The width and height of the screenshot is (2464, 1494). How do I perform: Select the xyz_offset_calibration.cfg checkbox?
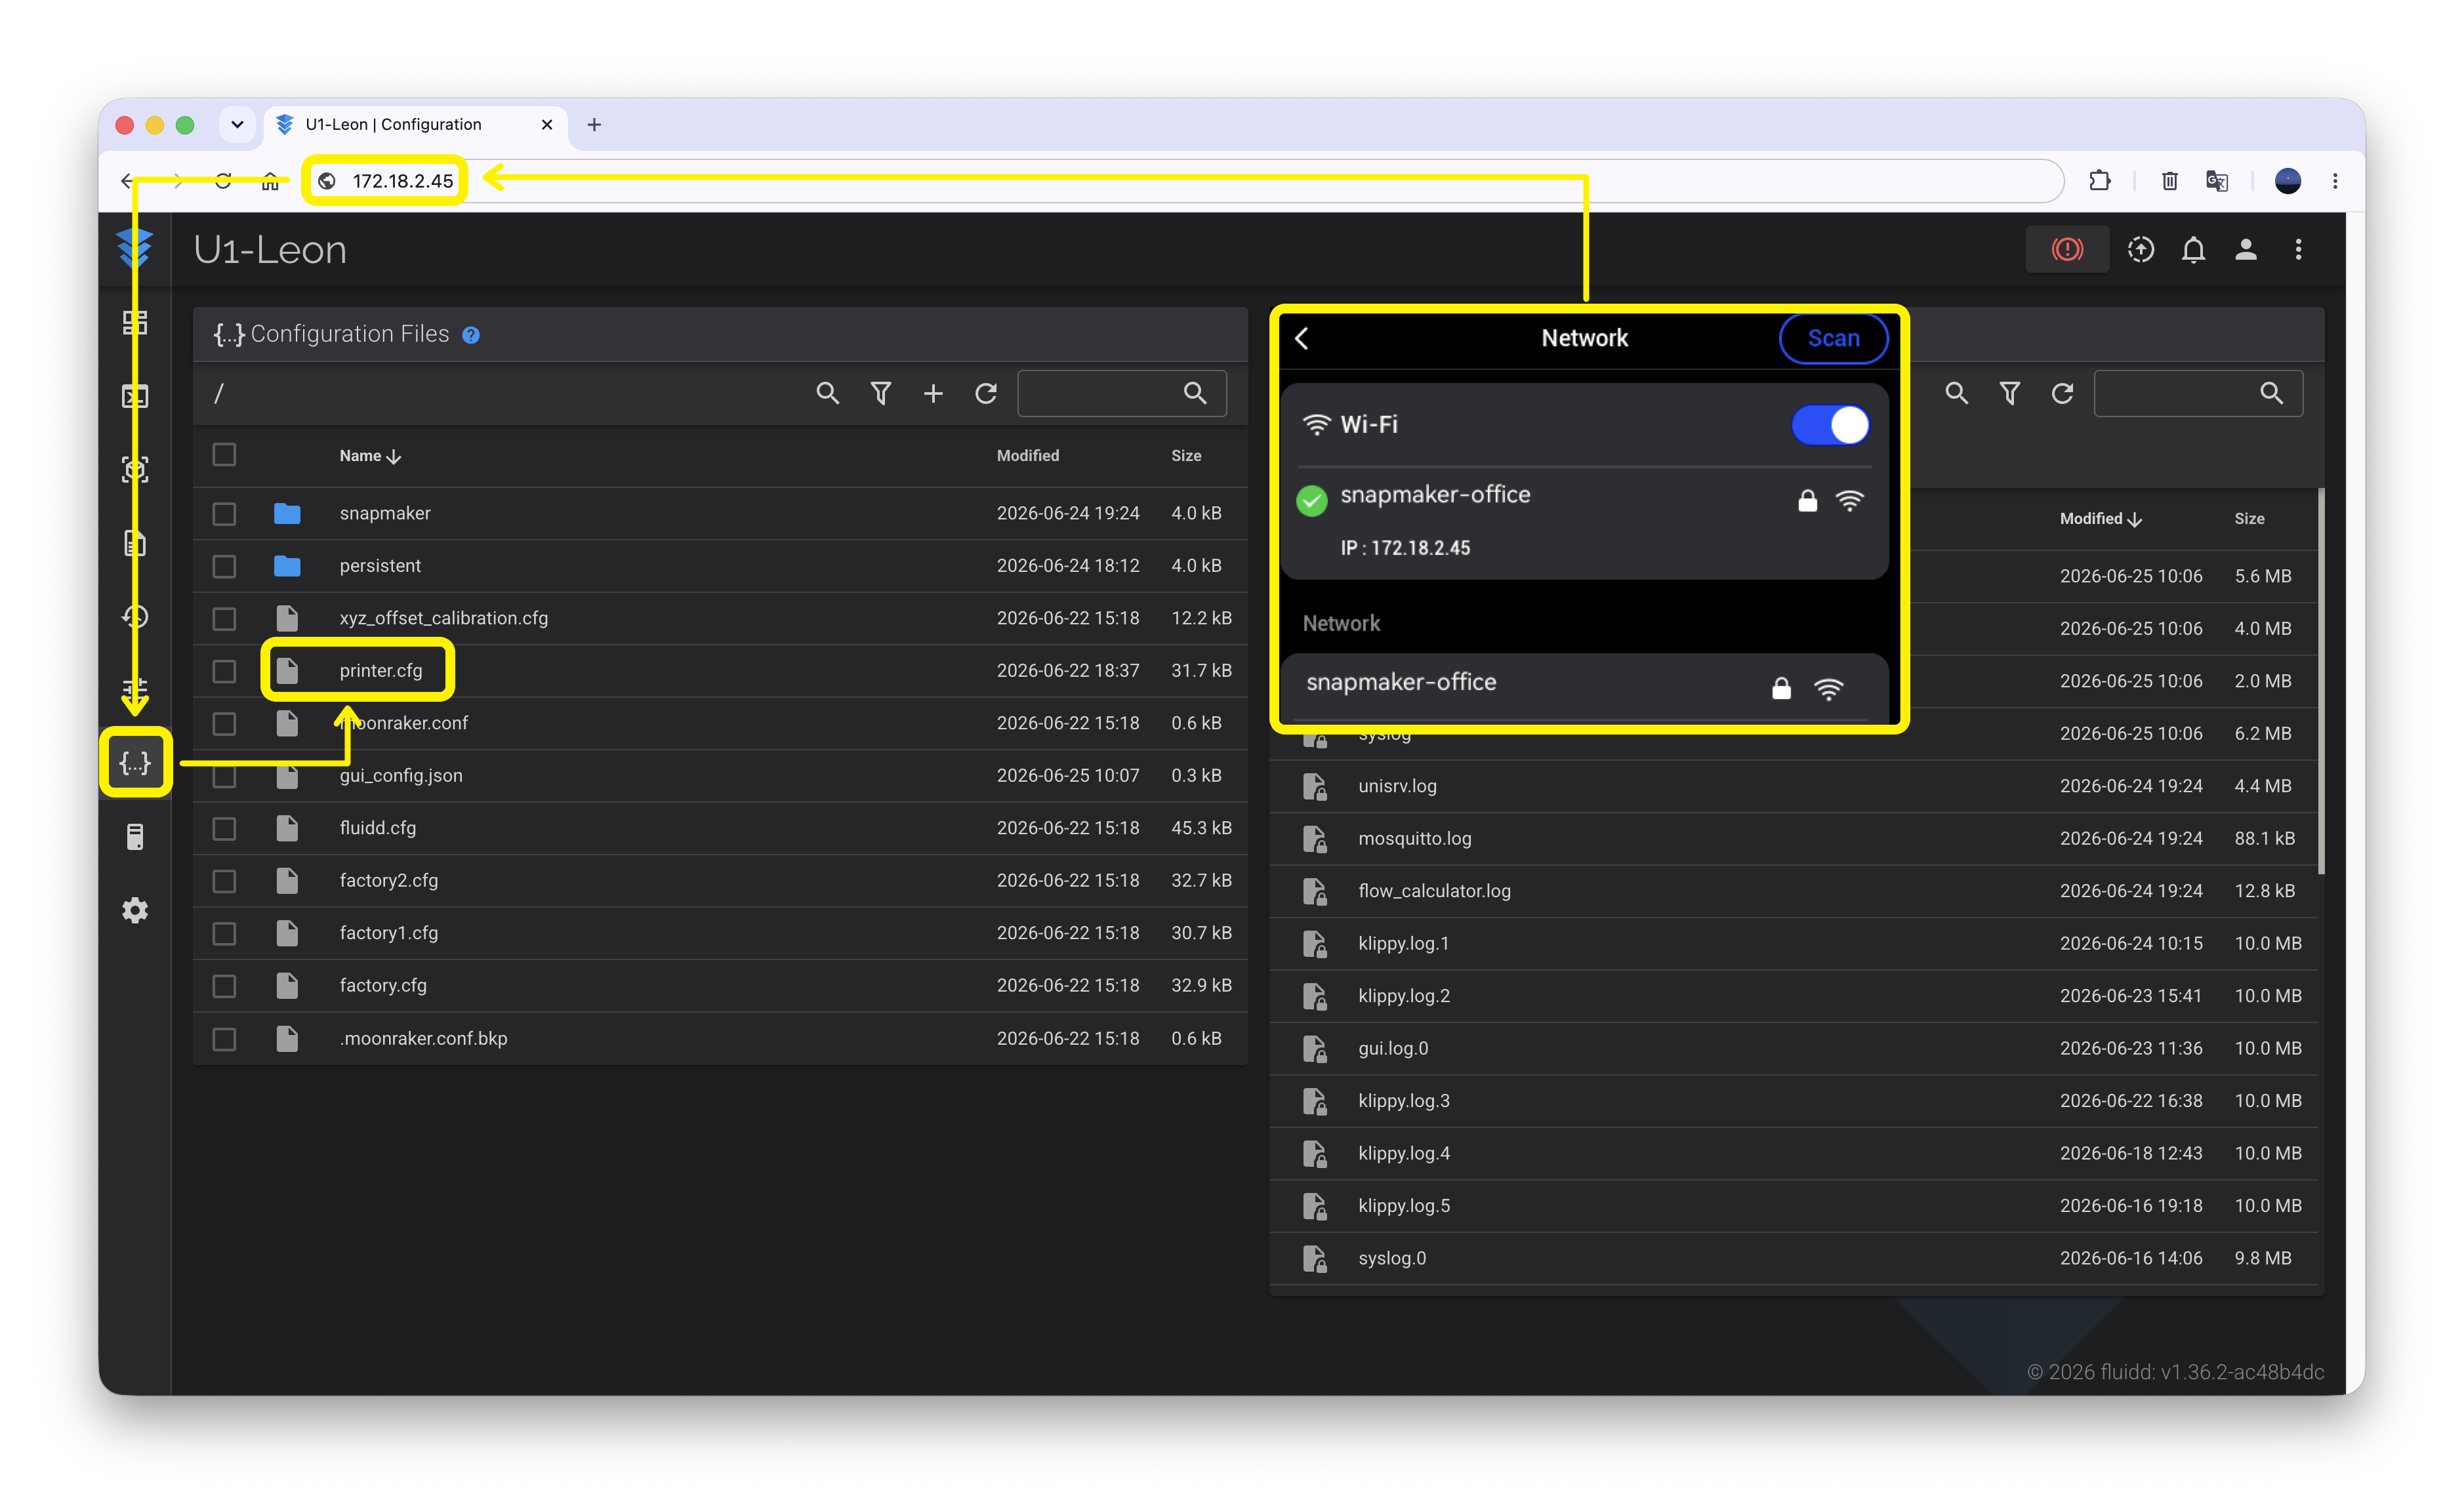224,618
